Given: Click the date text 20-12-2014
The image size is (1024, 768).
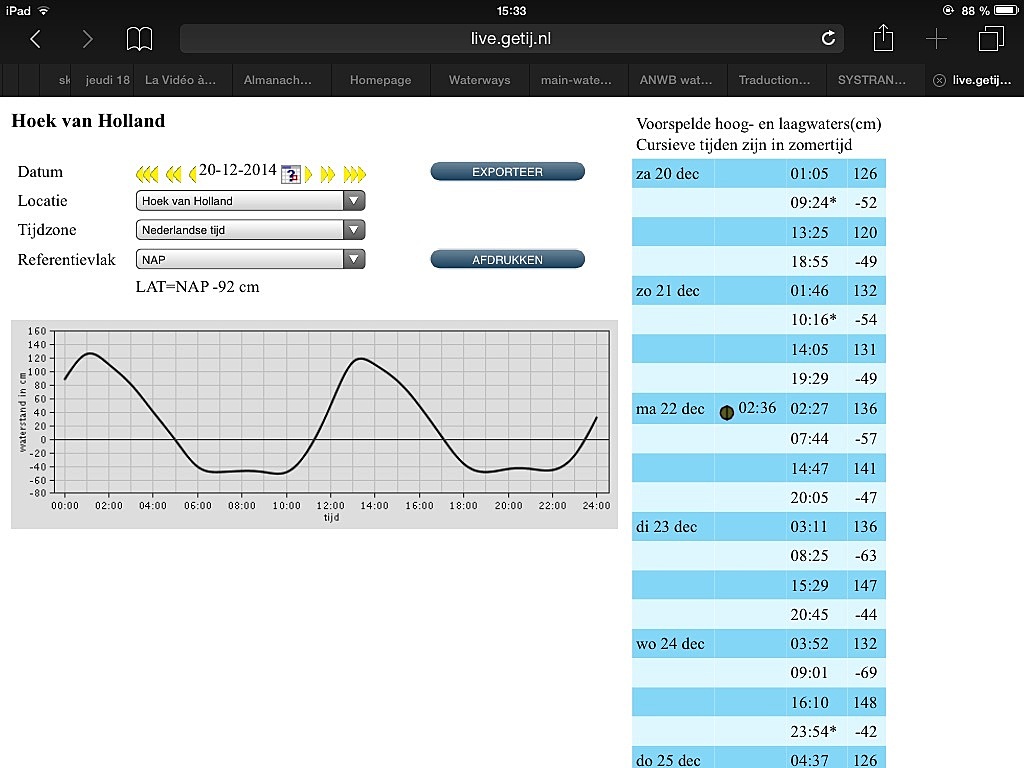Looking at the screenshot, I should [238, 170].
